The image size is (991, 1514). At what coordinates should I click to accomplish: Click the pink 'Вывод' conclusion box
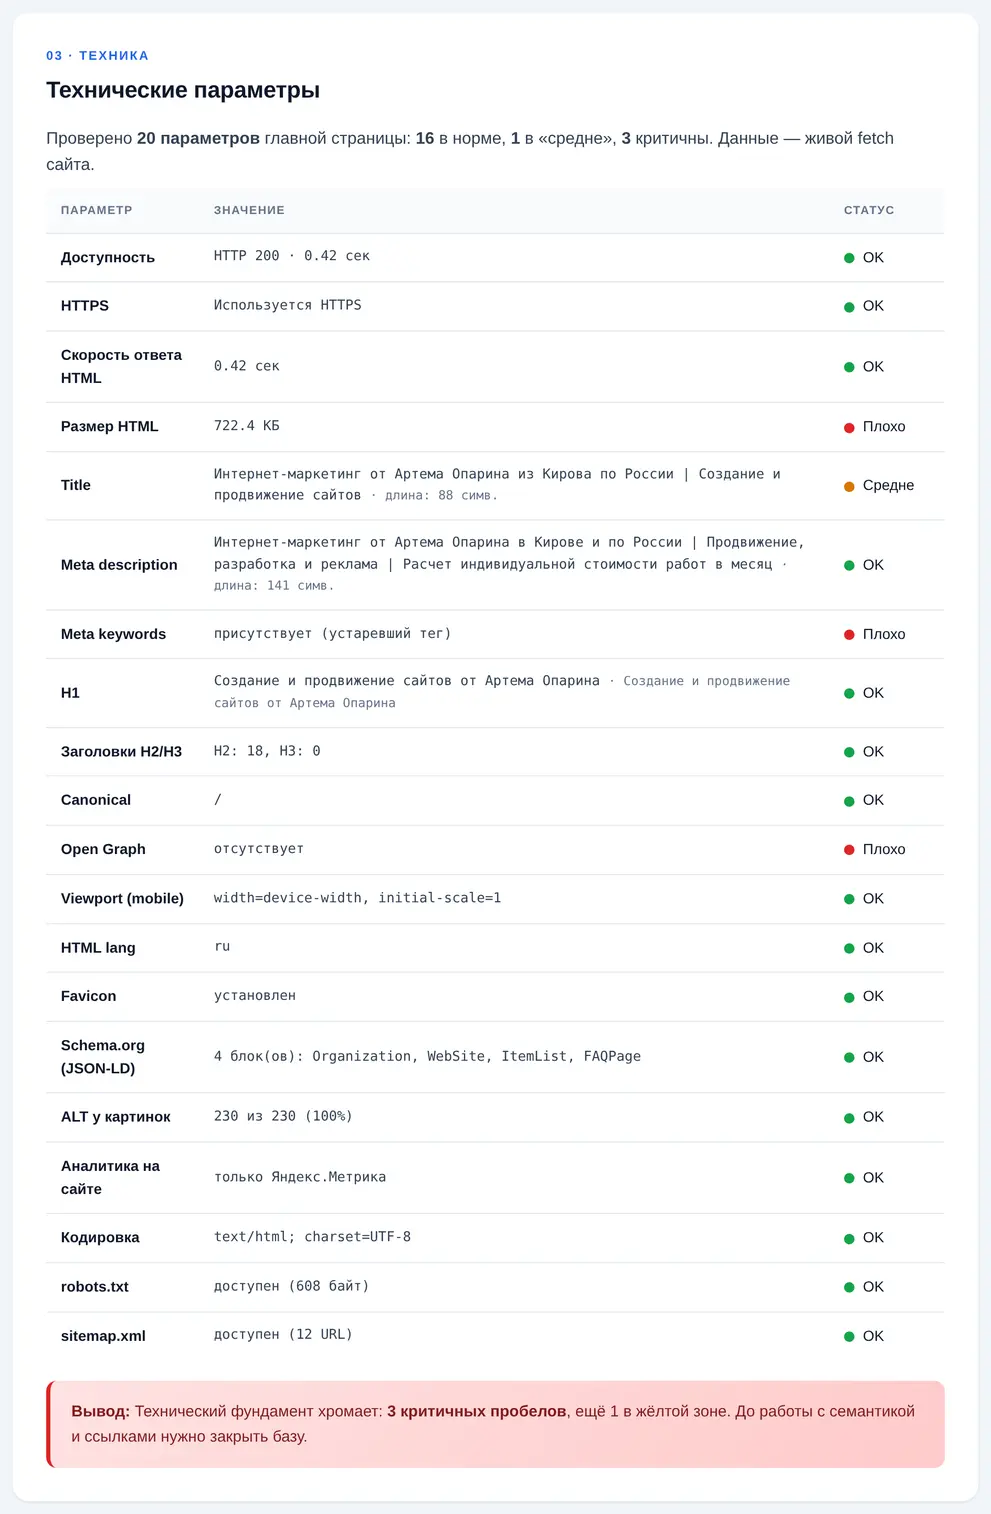(496, 1424)
